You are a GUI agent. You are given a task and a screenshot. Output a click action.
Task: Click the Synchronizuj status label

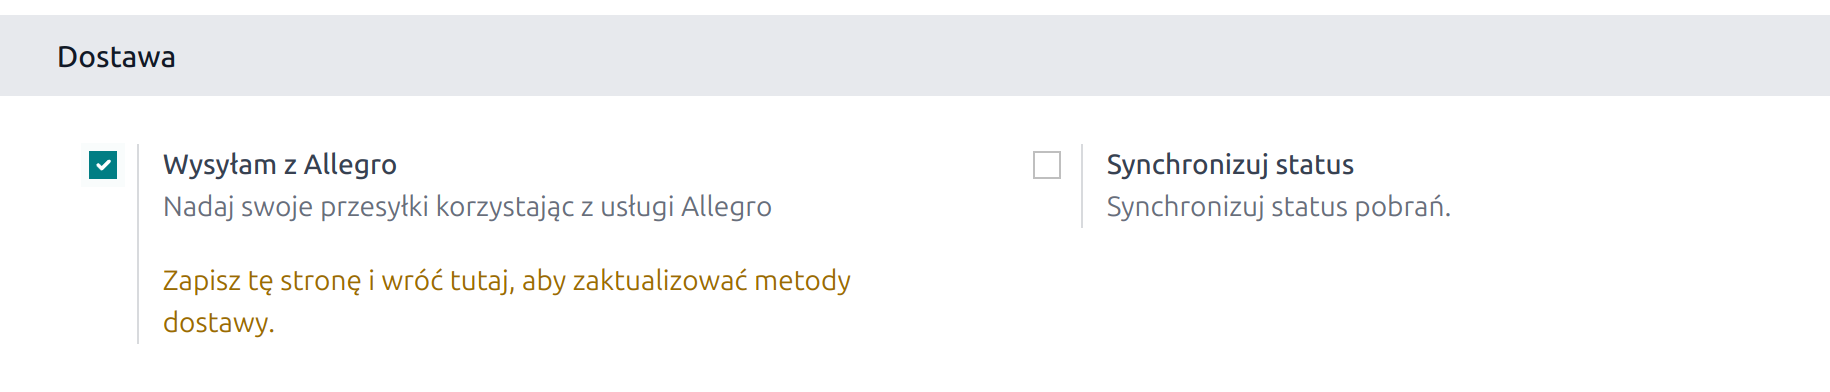pyautogui.click(x=1230, y=165)
